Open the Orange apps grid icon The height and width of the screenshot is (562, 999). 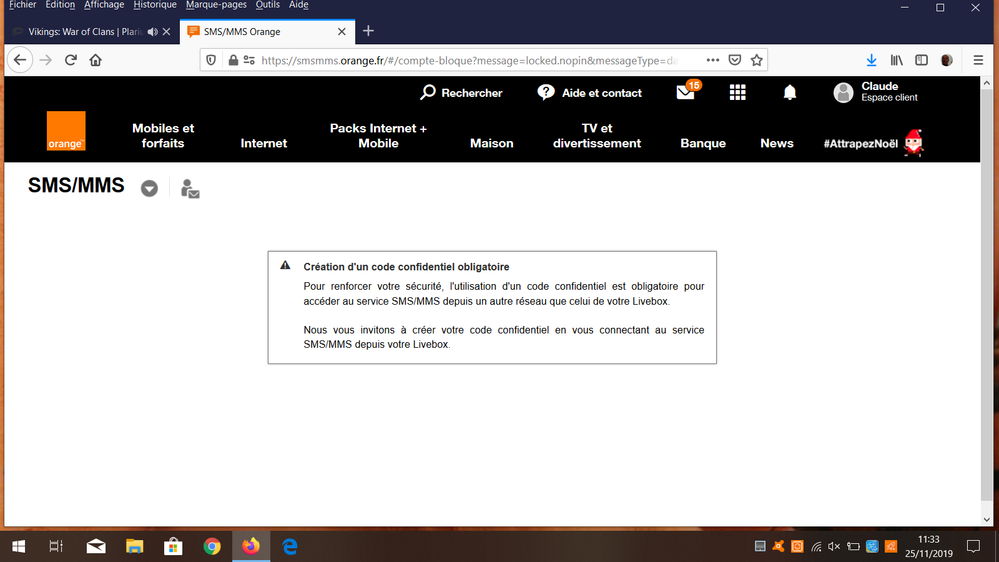tap(738, 92)
